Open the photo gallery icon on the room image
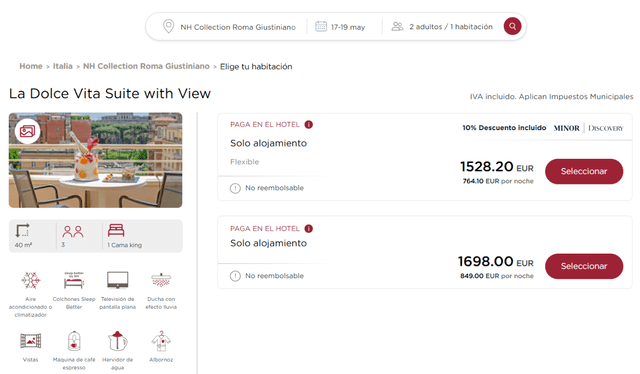This screenshot has width=640, height=374. click(27, 131)
